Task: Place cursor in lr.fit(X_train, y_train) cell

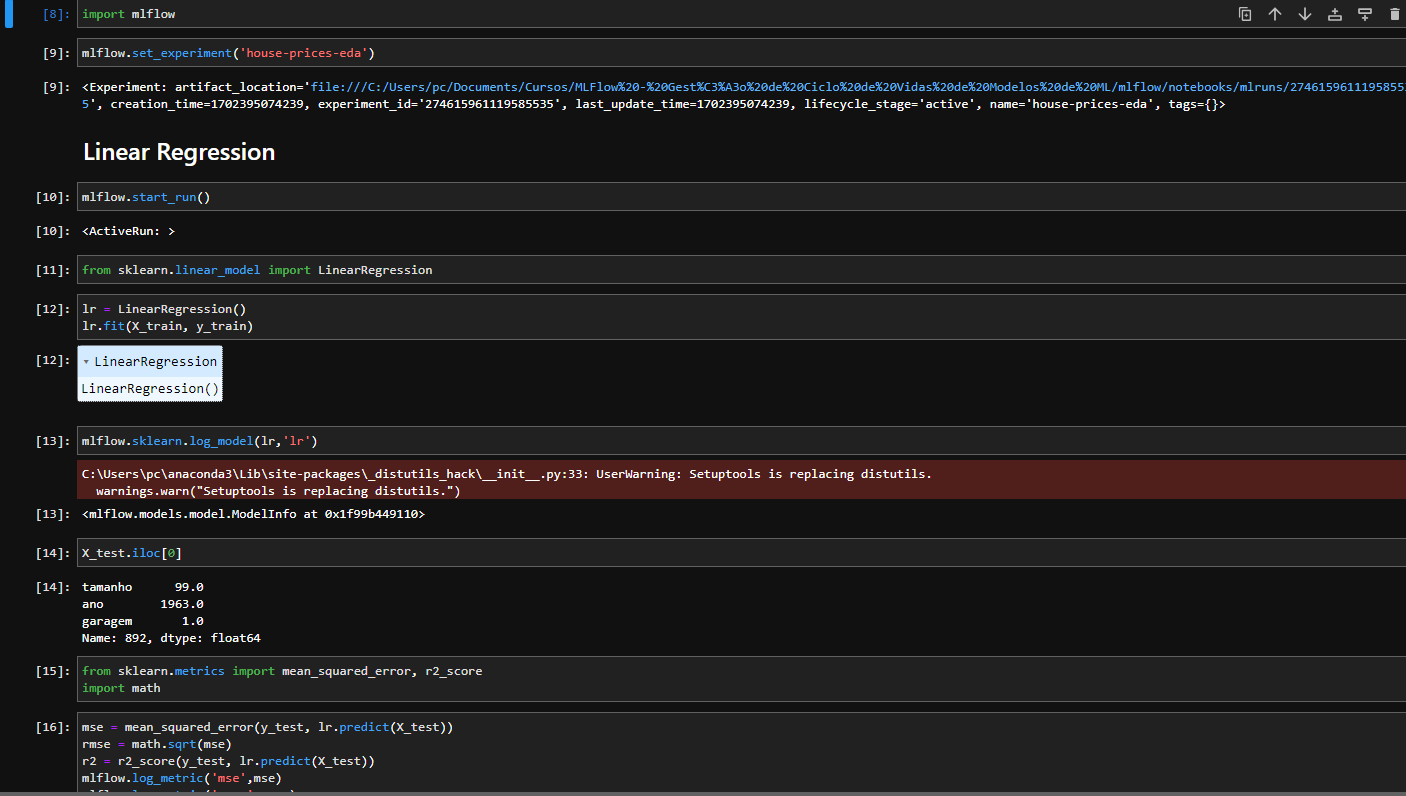Action: [x=741, y=317]
